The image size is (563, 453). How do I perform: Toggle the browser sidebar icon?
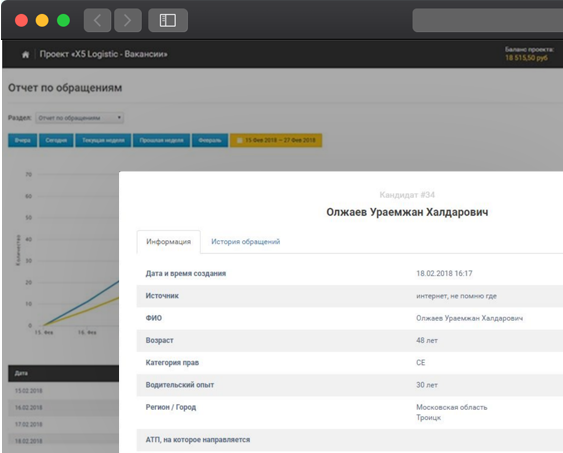point(168,20)
